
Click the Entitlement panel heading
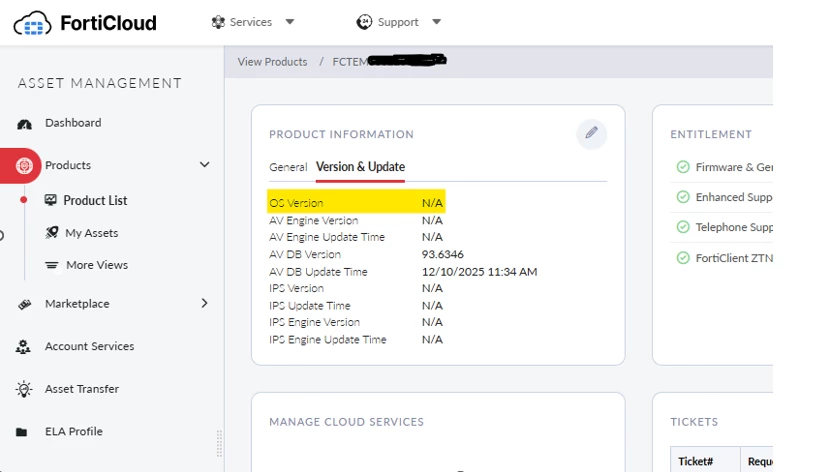pos(711,134)
